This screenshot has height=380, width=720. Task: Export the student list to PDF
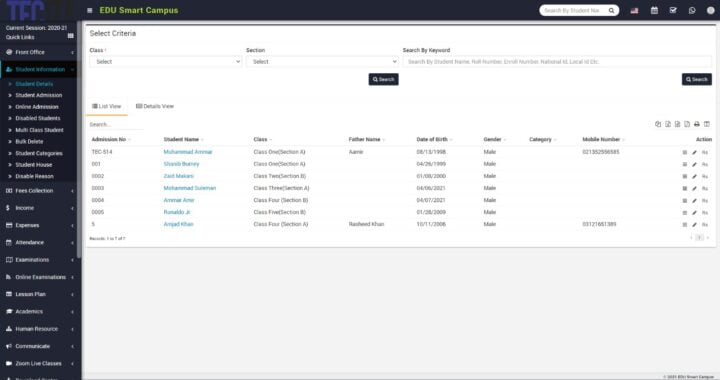tap(687, 124)
